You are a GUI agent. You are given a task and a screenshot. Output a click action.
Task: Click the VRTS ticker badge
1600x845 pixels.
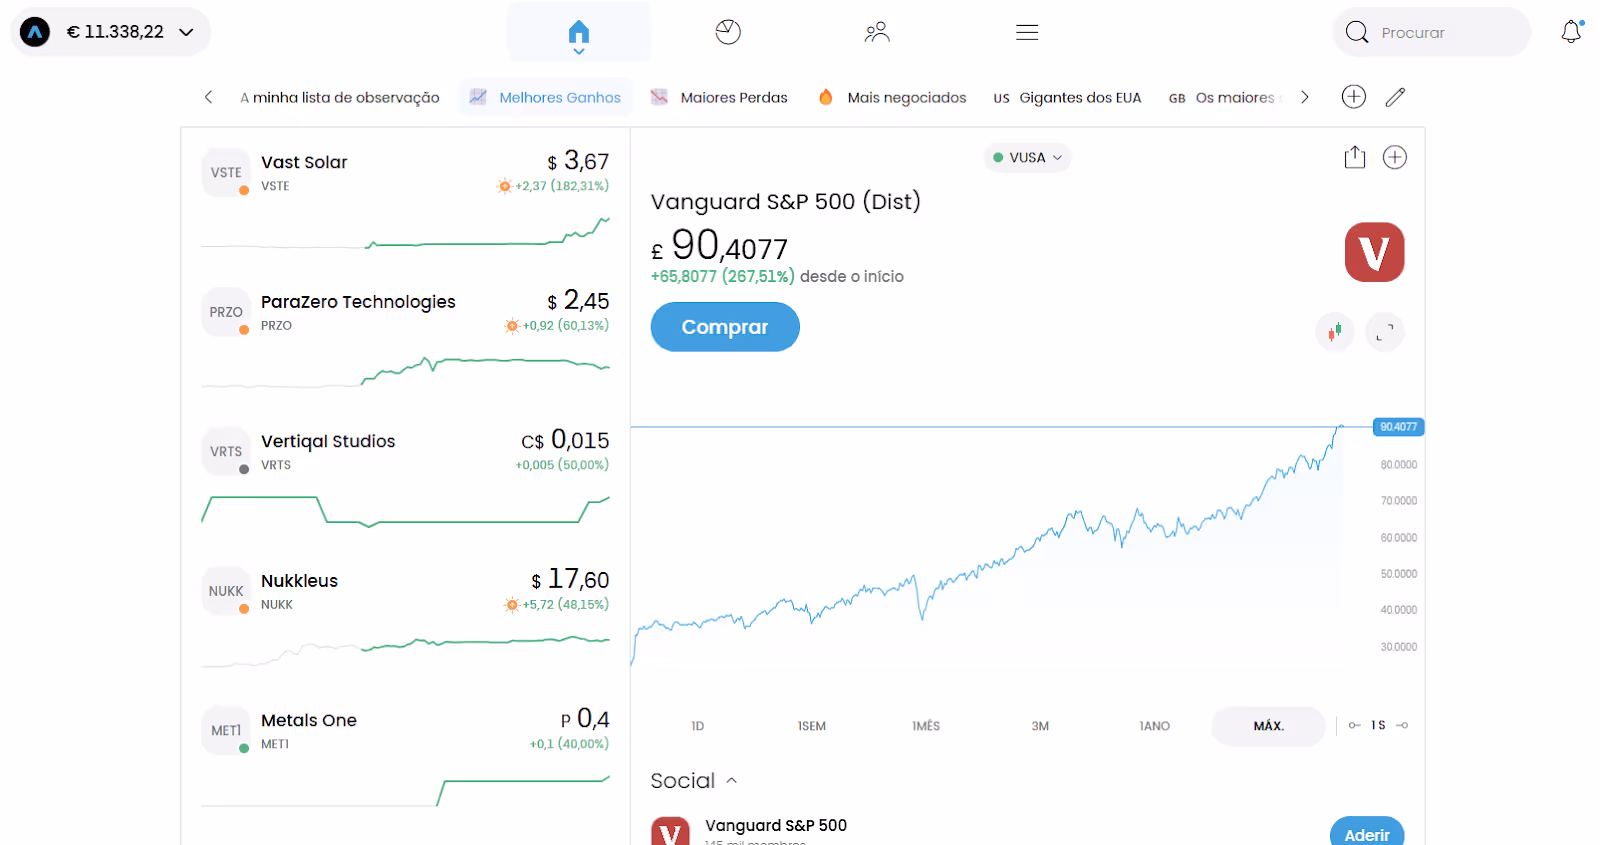point(226,451)
